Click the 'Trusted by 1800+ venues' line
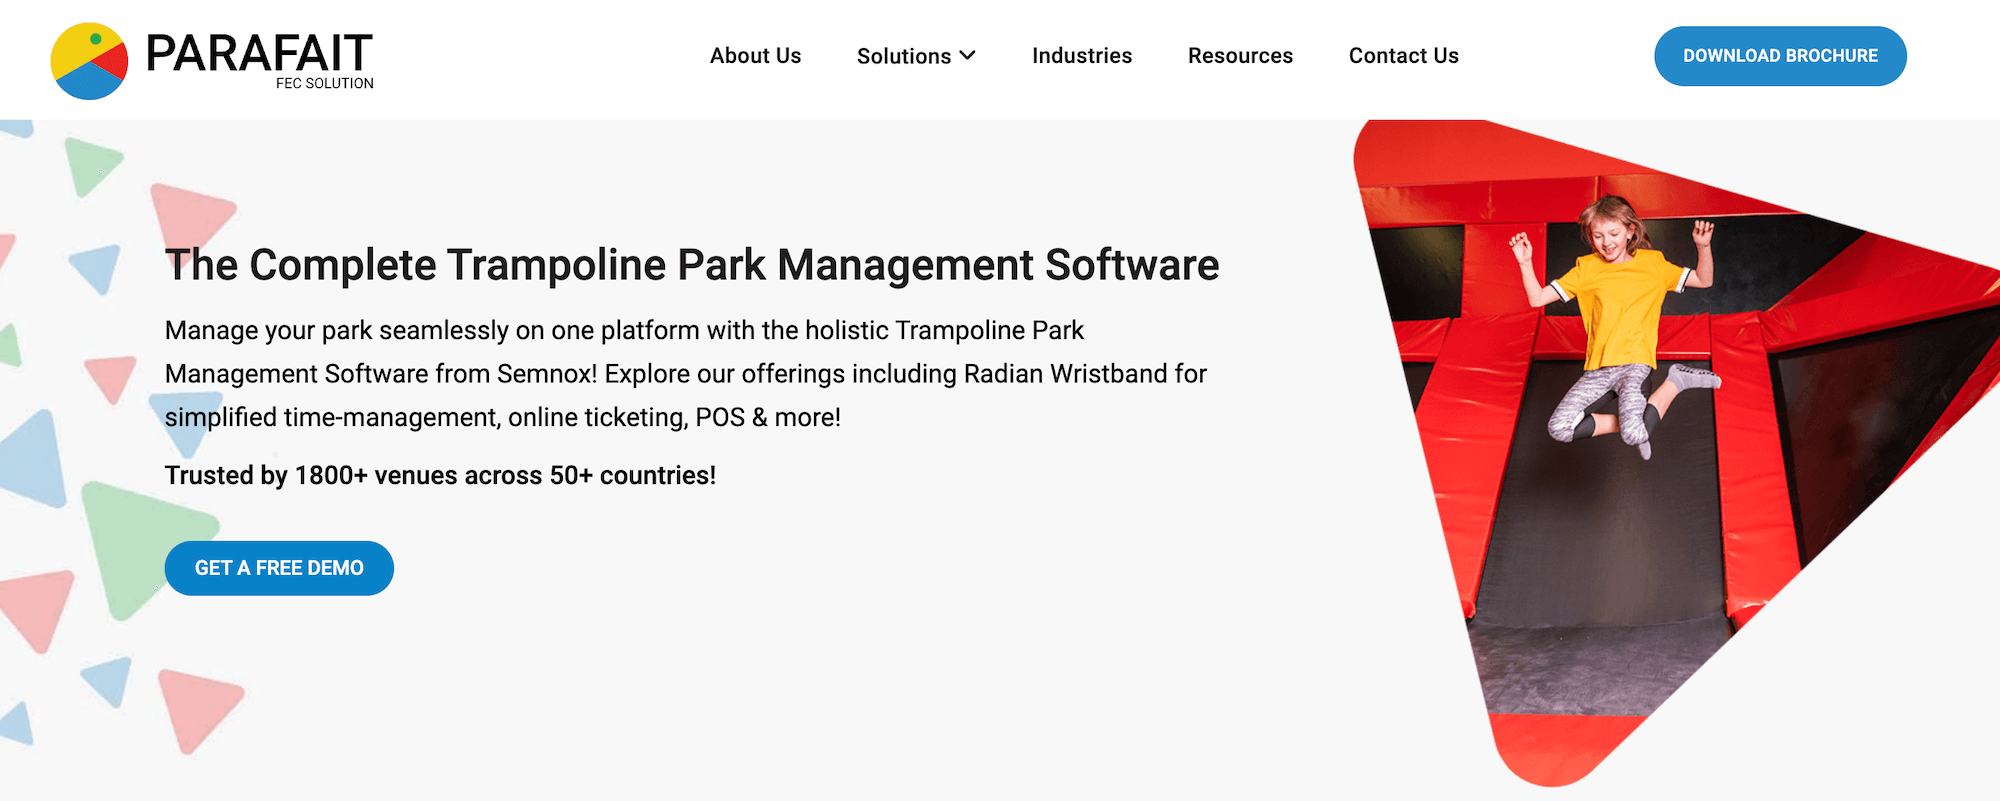The image size is (2000, 801). click(x=440, y=475)
